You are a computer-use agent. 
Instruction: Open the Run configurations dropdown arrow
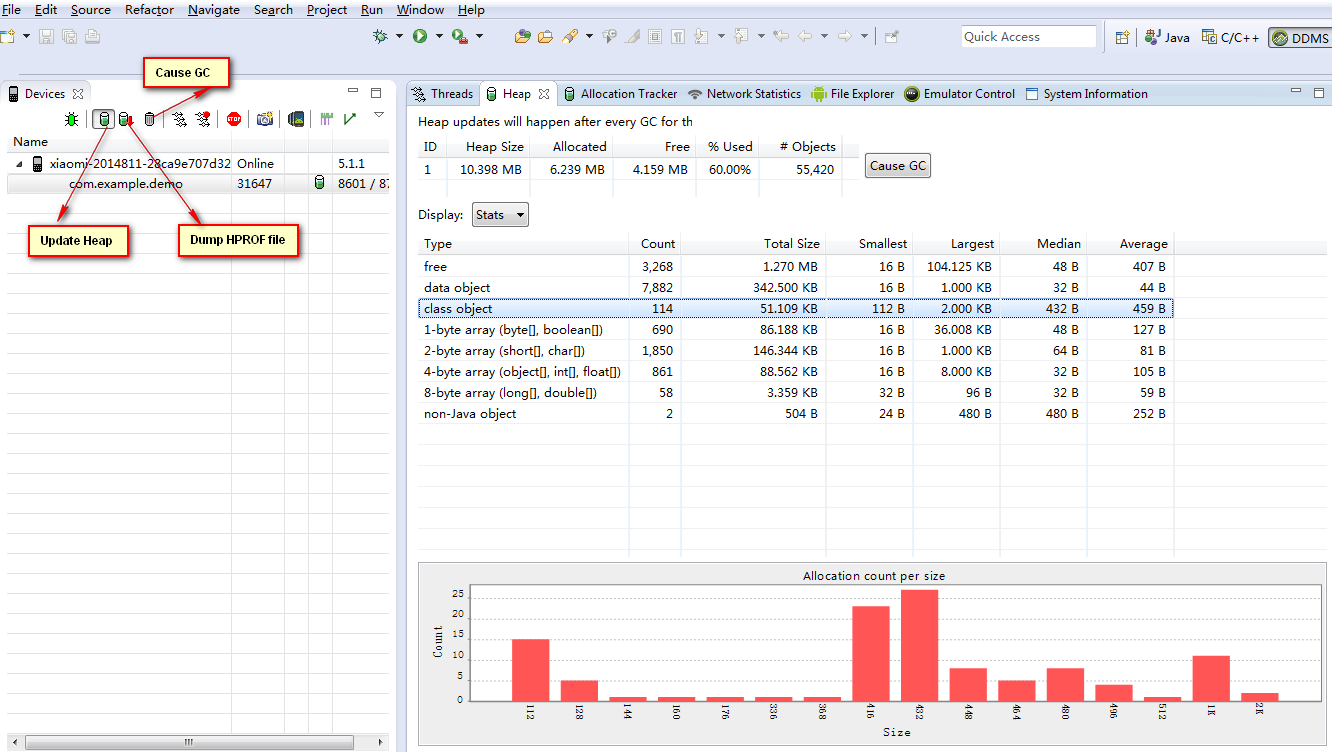(x=439, y=36)
